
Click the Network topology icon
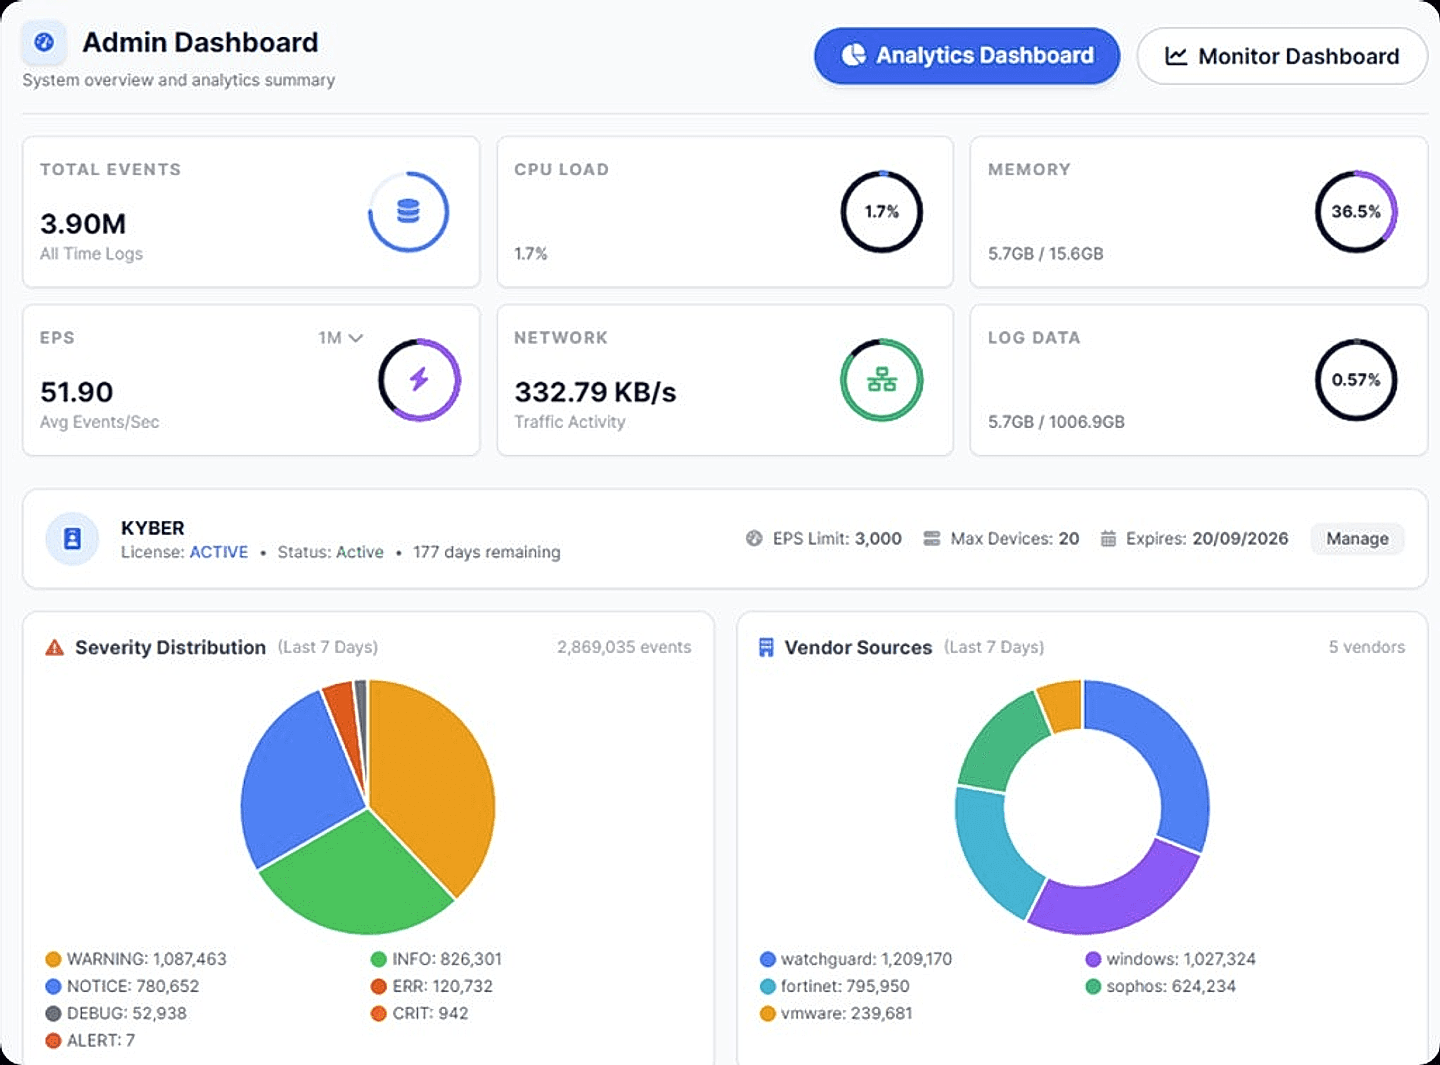(x=882, y=380)
